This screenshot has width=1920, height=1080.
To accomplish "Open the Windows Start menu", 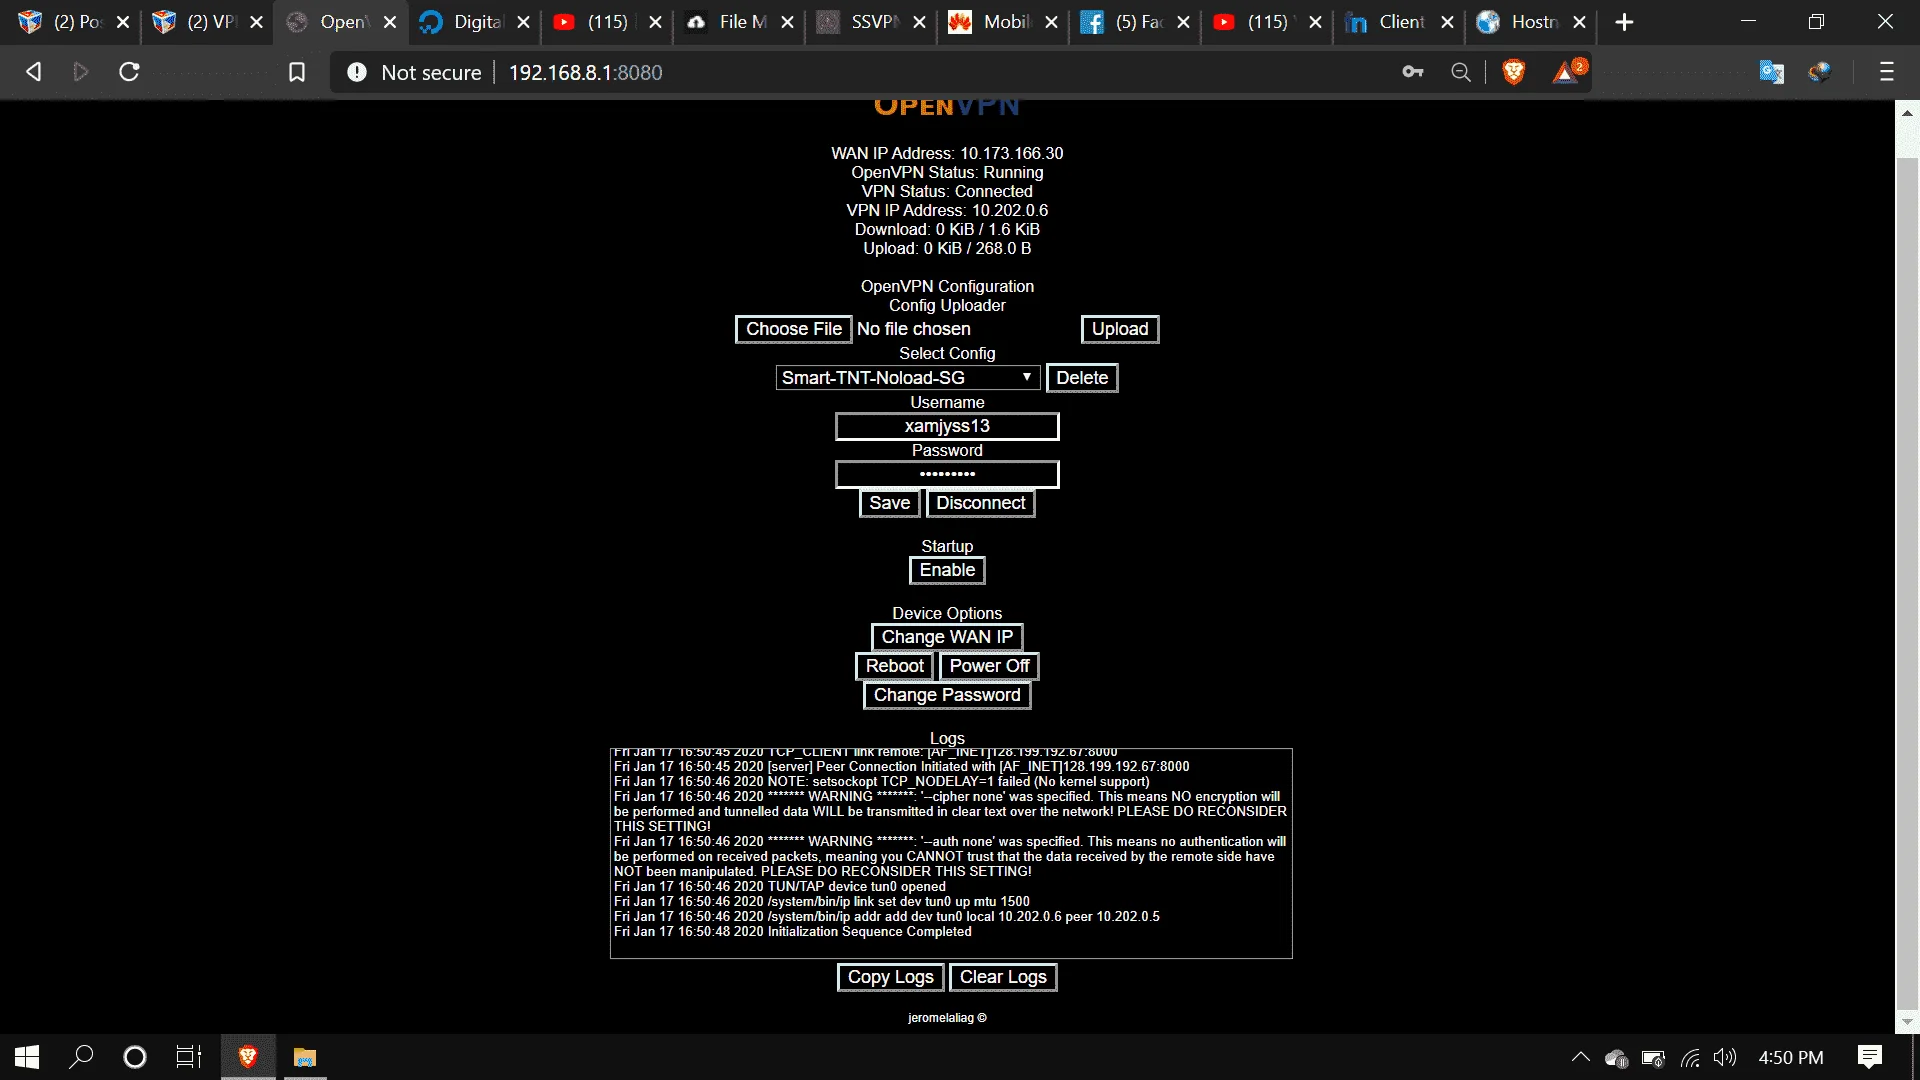I will tap(27, 1057).
